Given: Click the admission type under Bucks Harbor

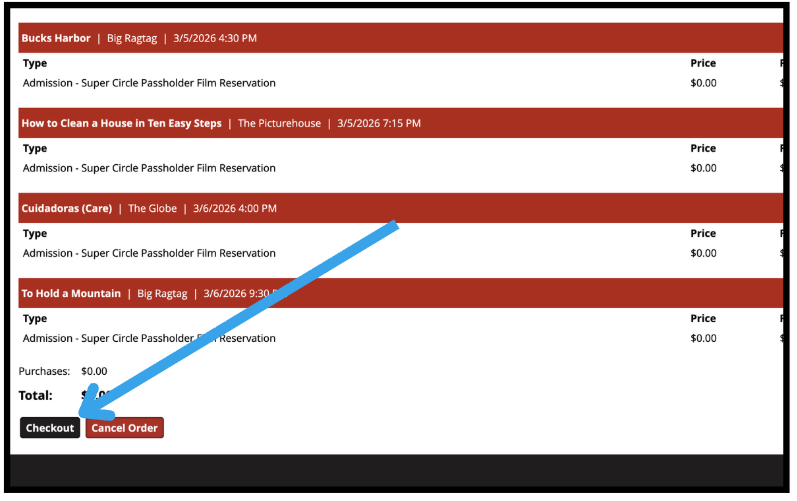Looking at the screenshot, I should click(x=149, y=83).
